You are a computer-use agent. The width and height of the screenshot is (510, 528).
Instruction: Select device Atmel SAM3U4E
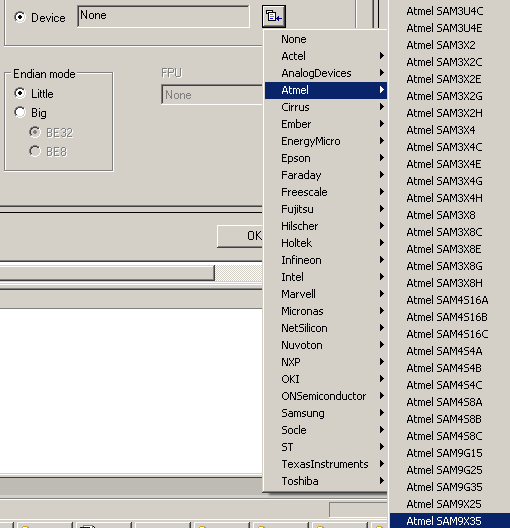(x=450, y=28)
